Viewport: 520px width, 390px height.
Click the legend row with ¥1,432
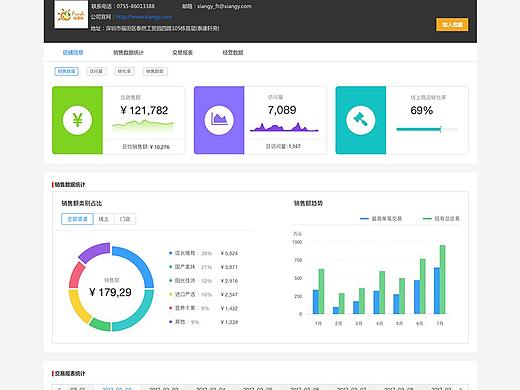tap(203, 308)
